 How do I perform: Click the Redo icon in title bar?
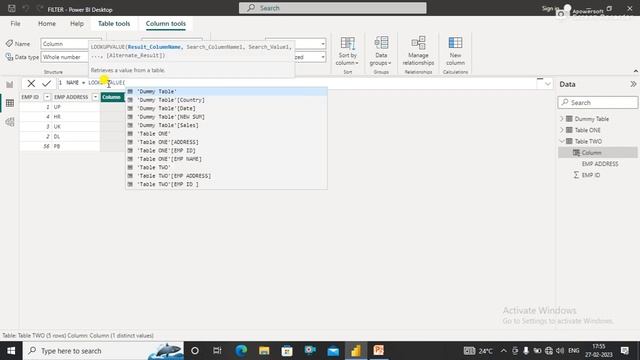pyautogui.click(x=40, y=8)
